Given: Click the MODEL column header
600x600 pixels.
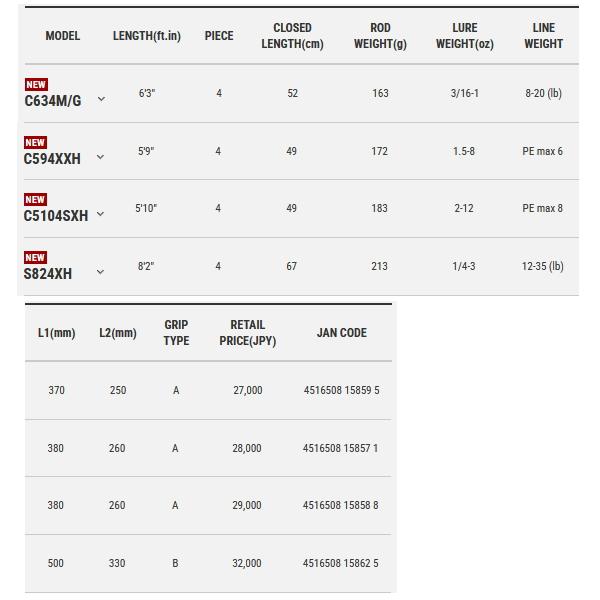Looking at the screenshot, I should 63,36.
